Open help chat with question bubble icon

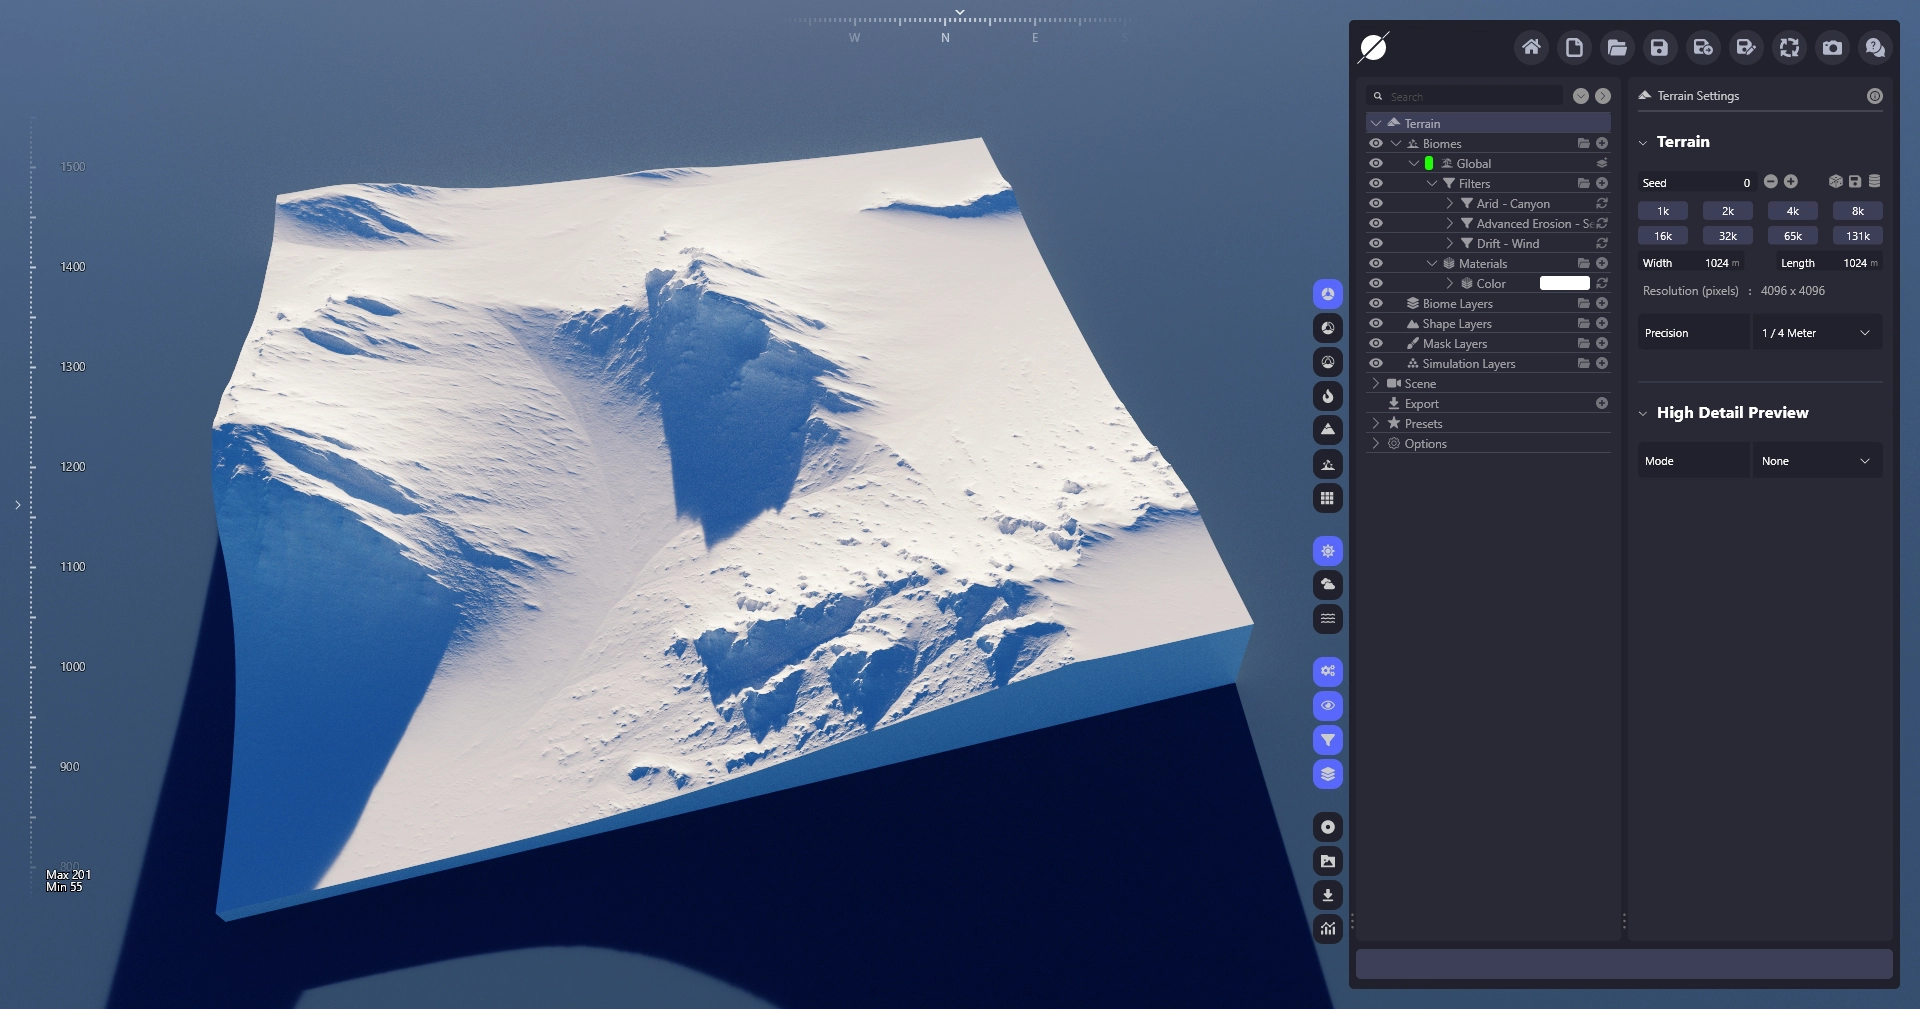tap(1875, 47)
